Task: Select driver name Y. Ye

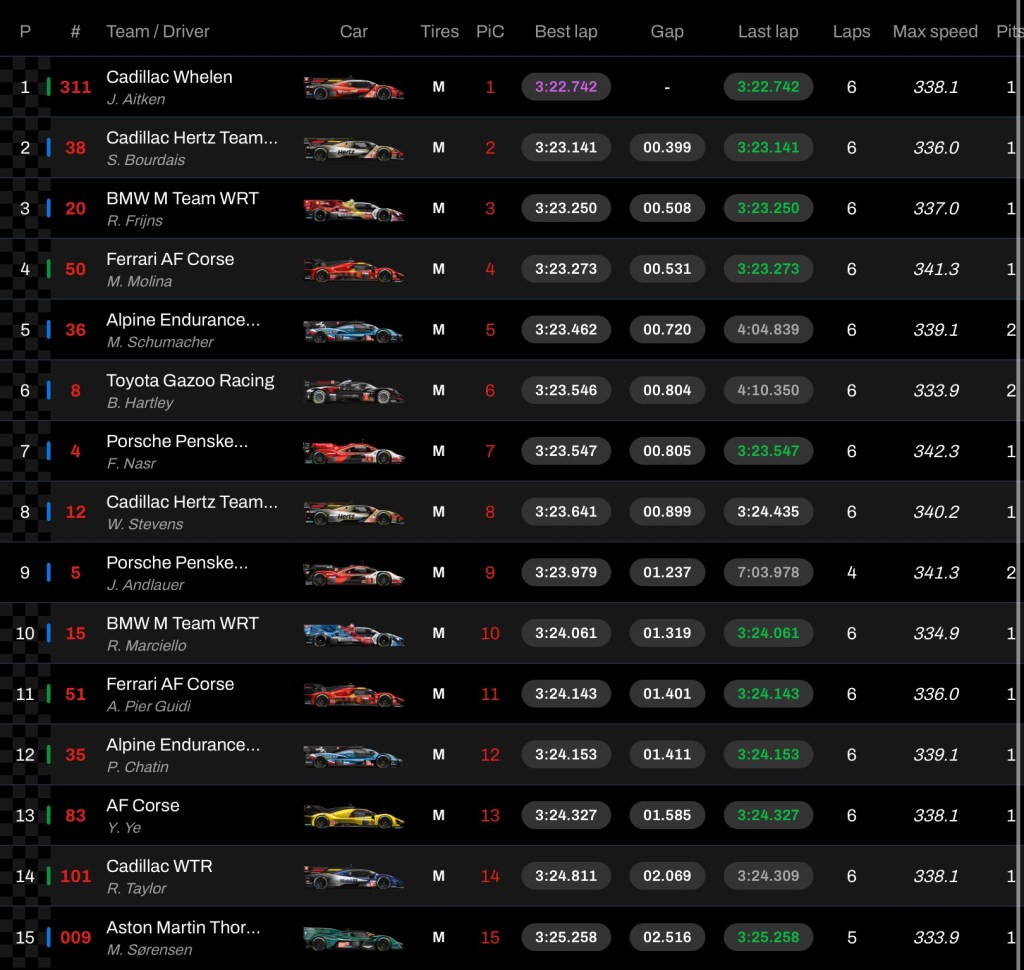Action: tap(124, 828)
